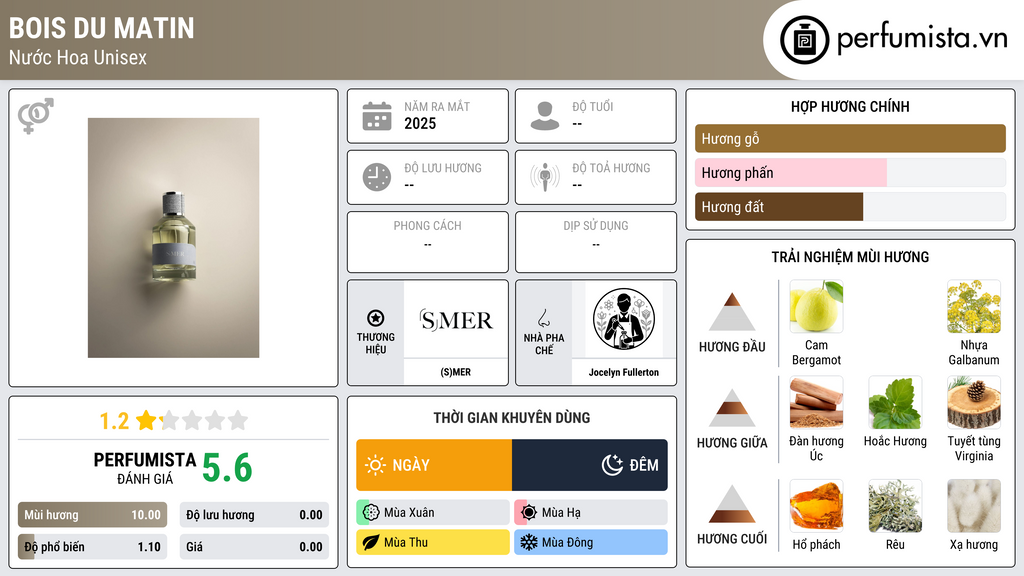This screenshot has width=1024, height=576.
Task: Select the Đêm nighttime segment
Action: [590, 465]
